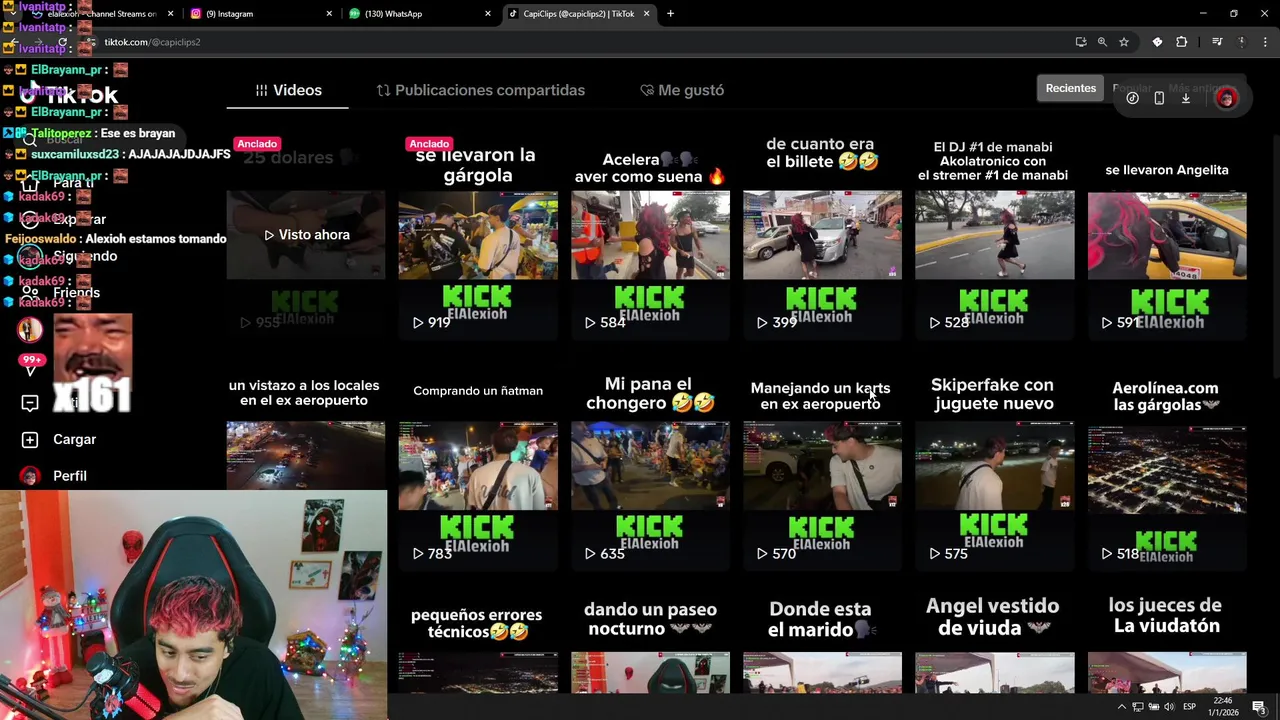Click the Perfil link in sidebar
Viewport: 1280px width, 720px height.
(x=70, y=476)
